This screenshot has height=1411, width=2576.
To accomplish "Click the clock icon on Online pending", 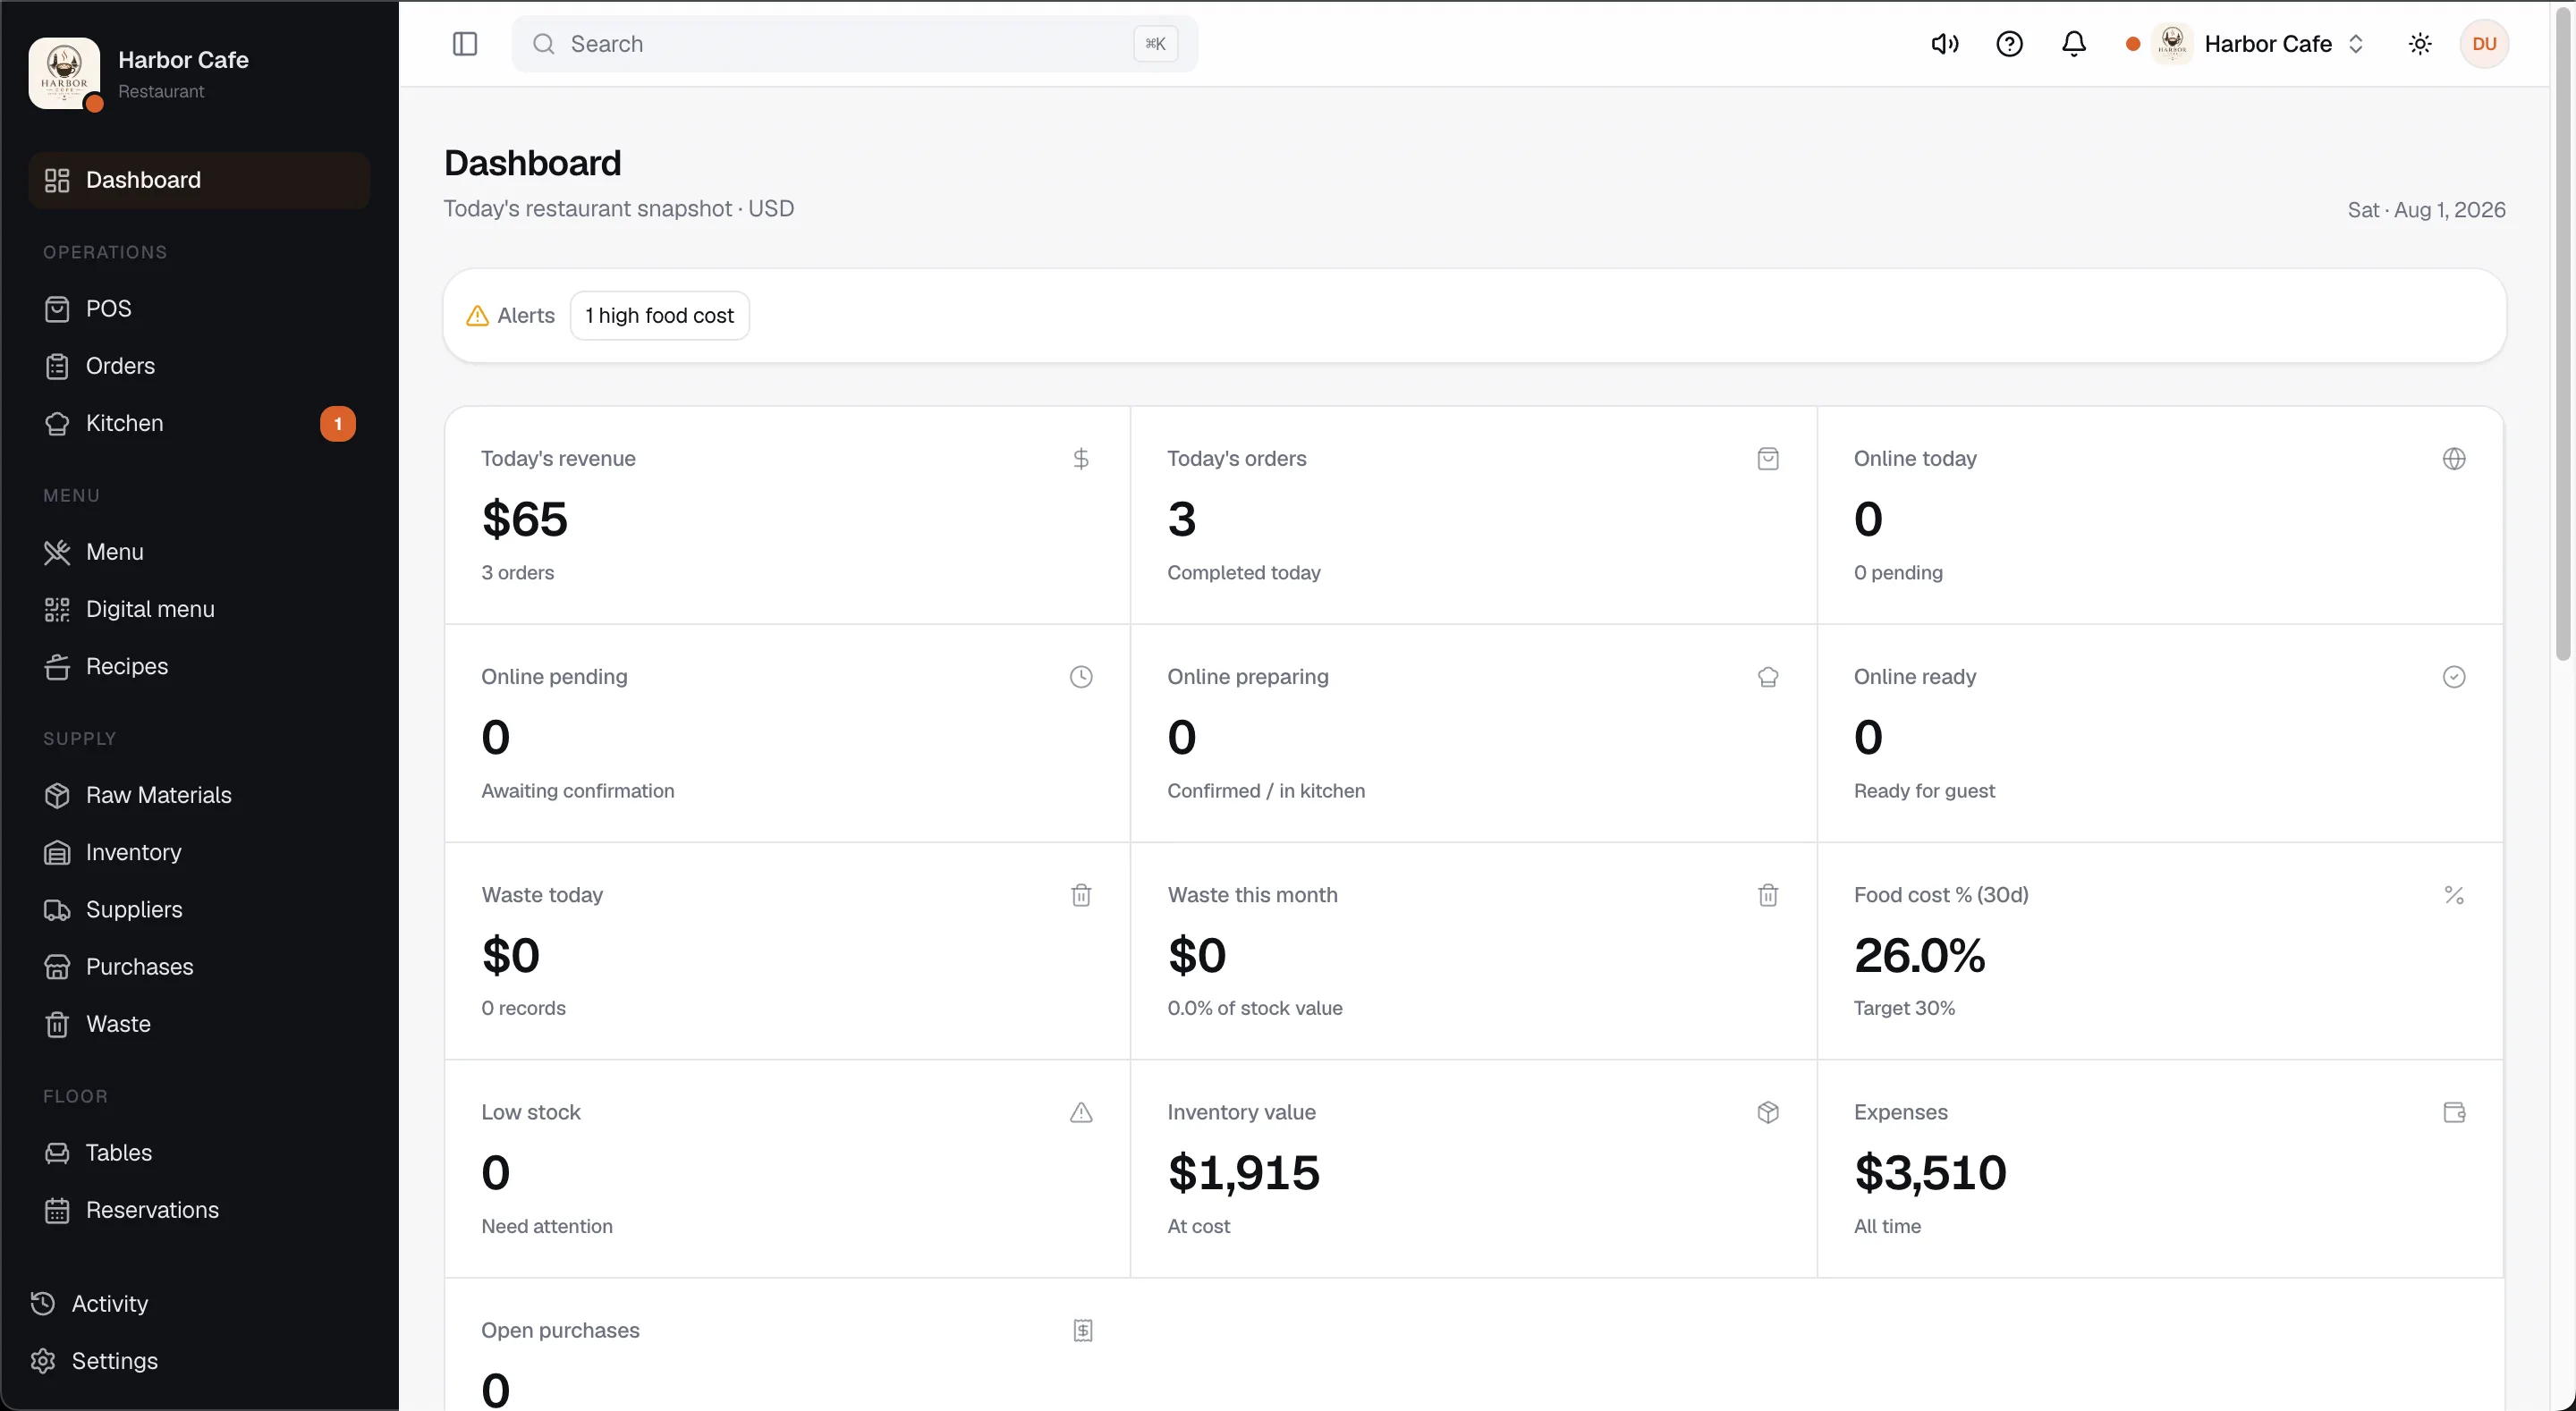I will tap(1081, 677).
